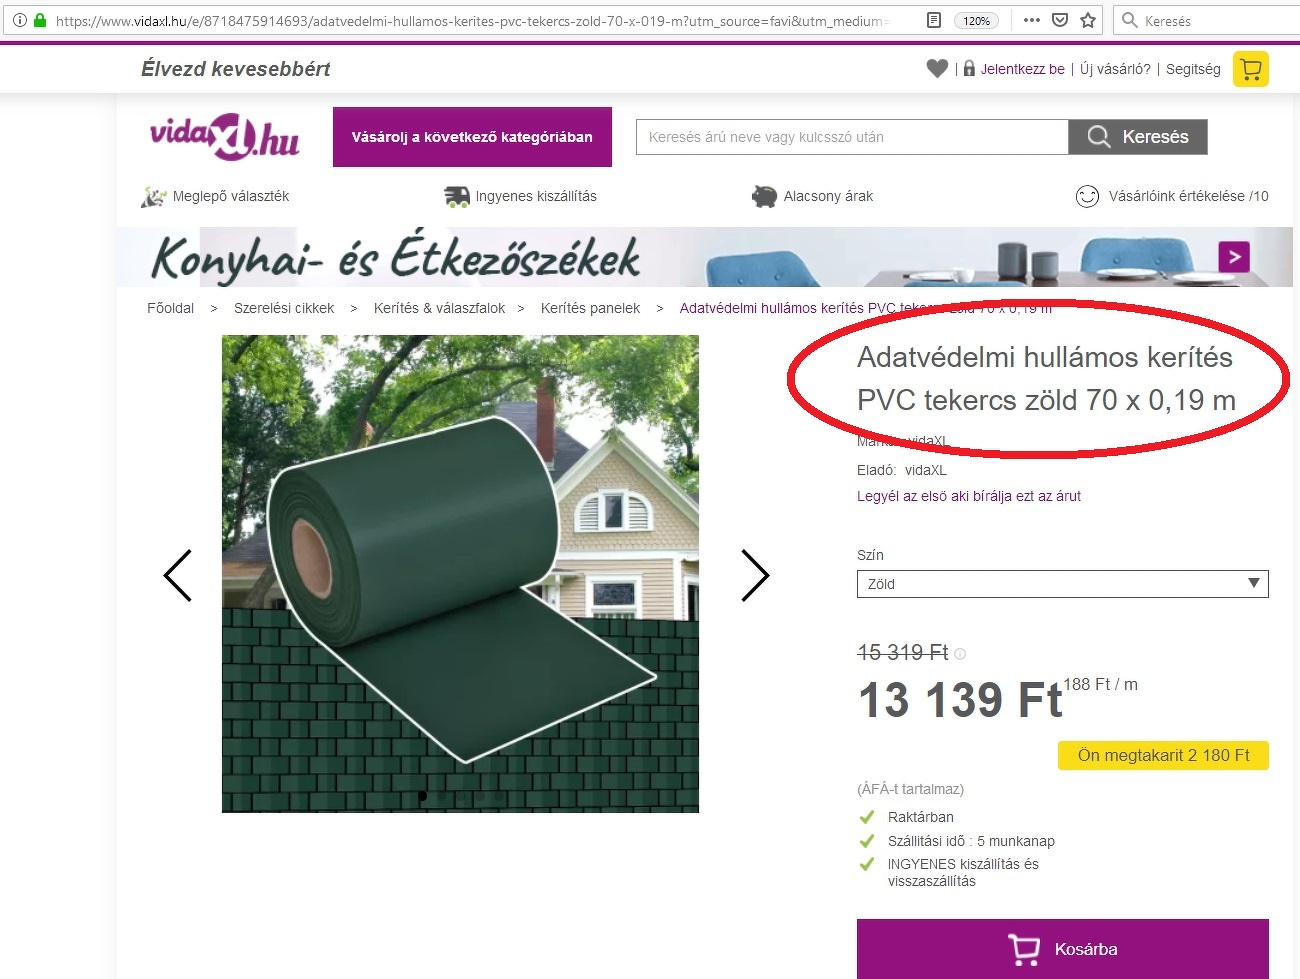This screenshot has height=979, width=1300.
Task: Open Kerítés panelek breadcrumb
Action: [590, 308]
